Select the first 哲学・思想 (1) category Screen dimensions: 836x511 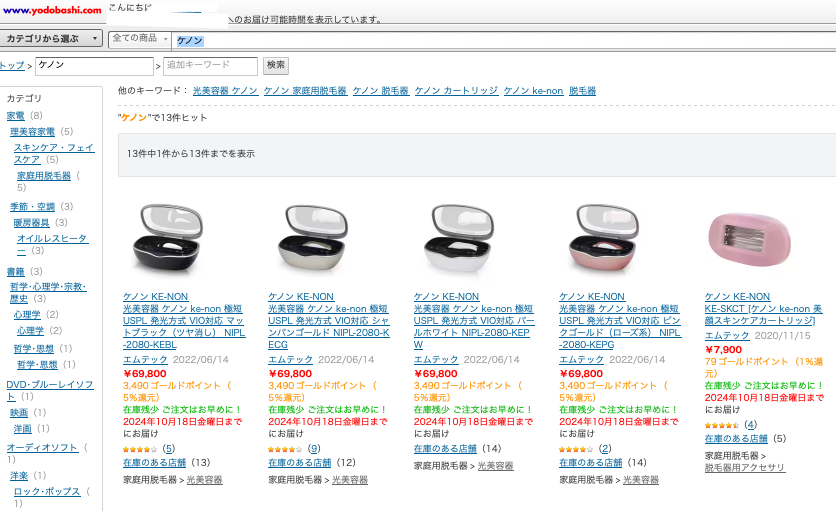tap(34, 349)
